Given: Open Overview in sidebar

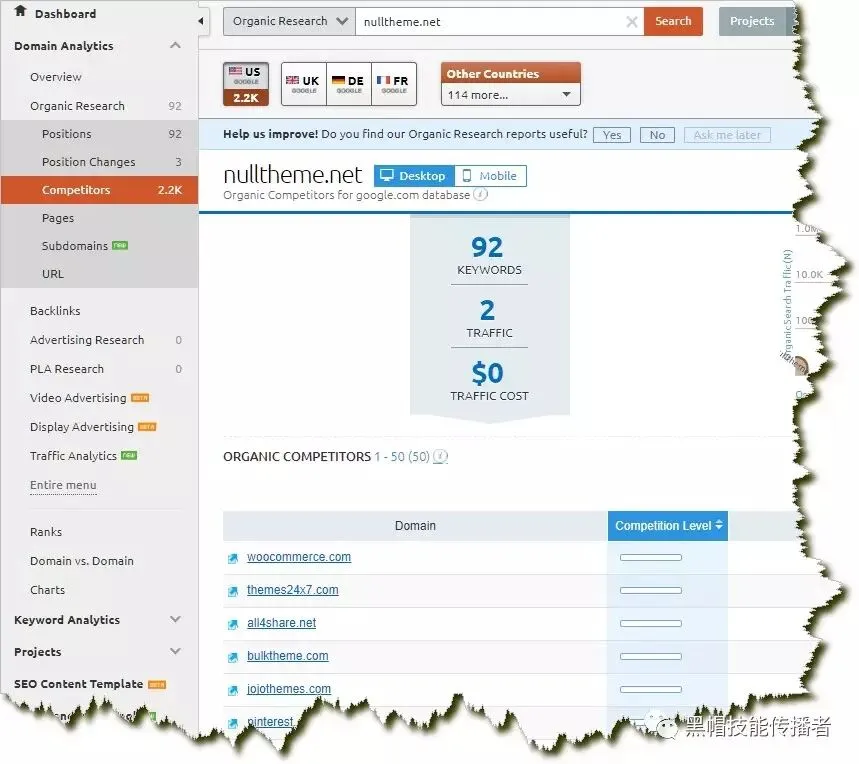Looking at the screenshot, I should click(x=56, y=77).
